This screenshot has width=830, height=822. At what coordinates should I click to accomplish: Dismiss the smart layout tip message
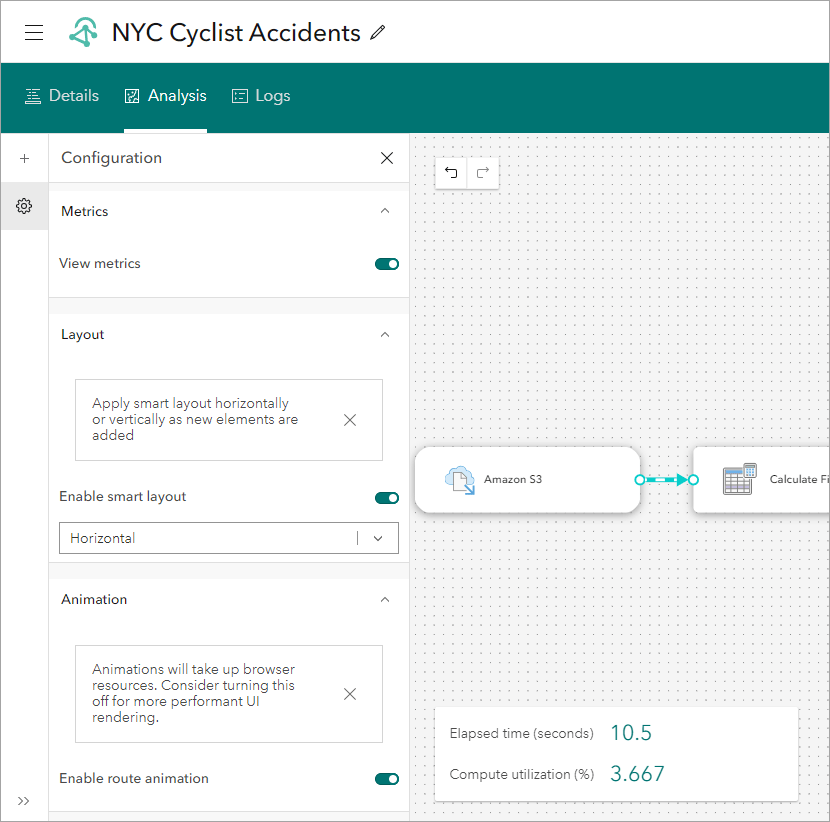(x=350, y=420)
